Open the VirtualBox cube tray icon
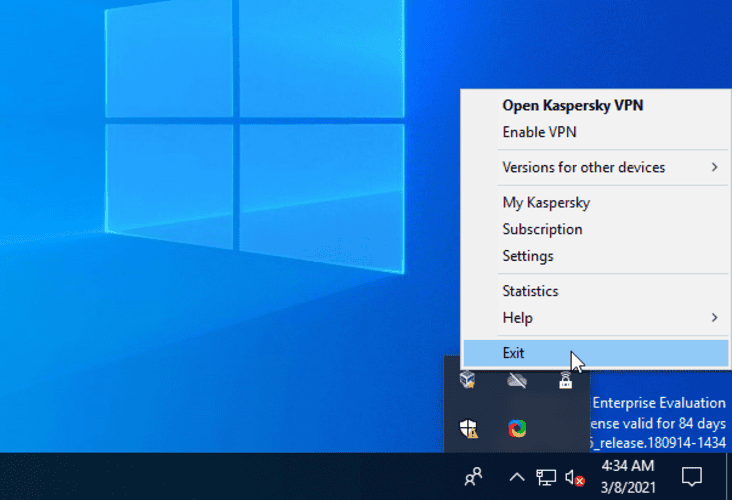Screen dimensions: 732x500 coord(467,380)
